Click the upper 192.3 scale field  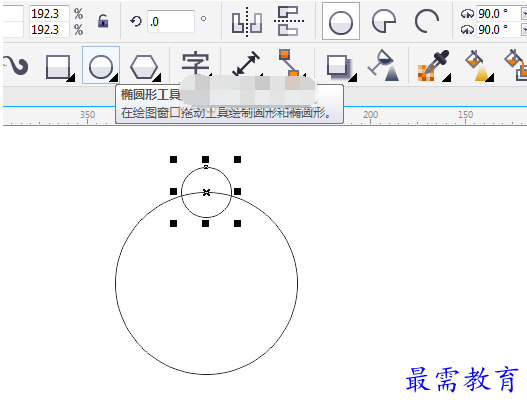pyautogui.click(x=49, y=13)
